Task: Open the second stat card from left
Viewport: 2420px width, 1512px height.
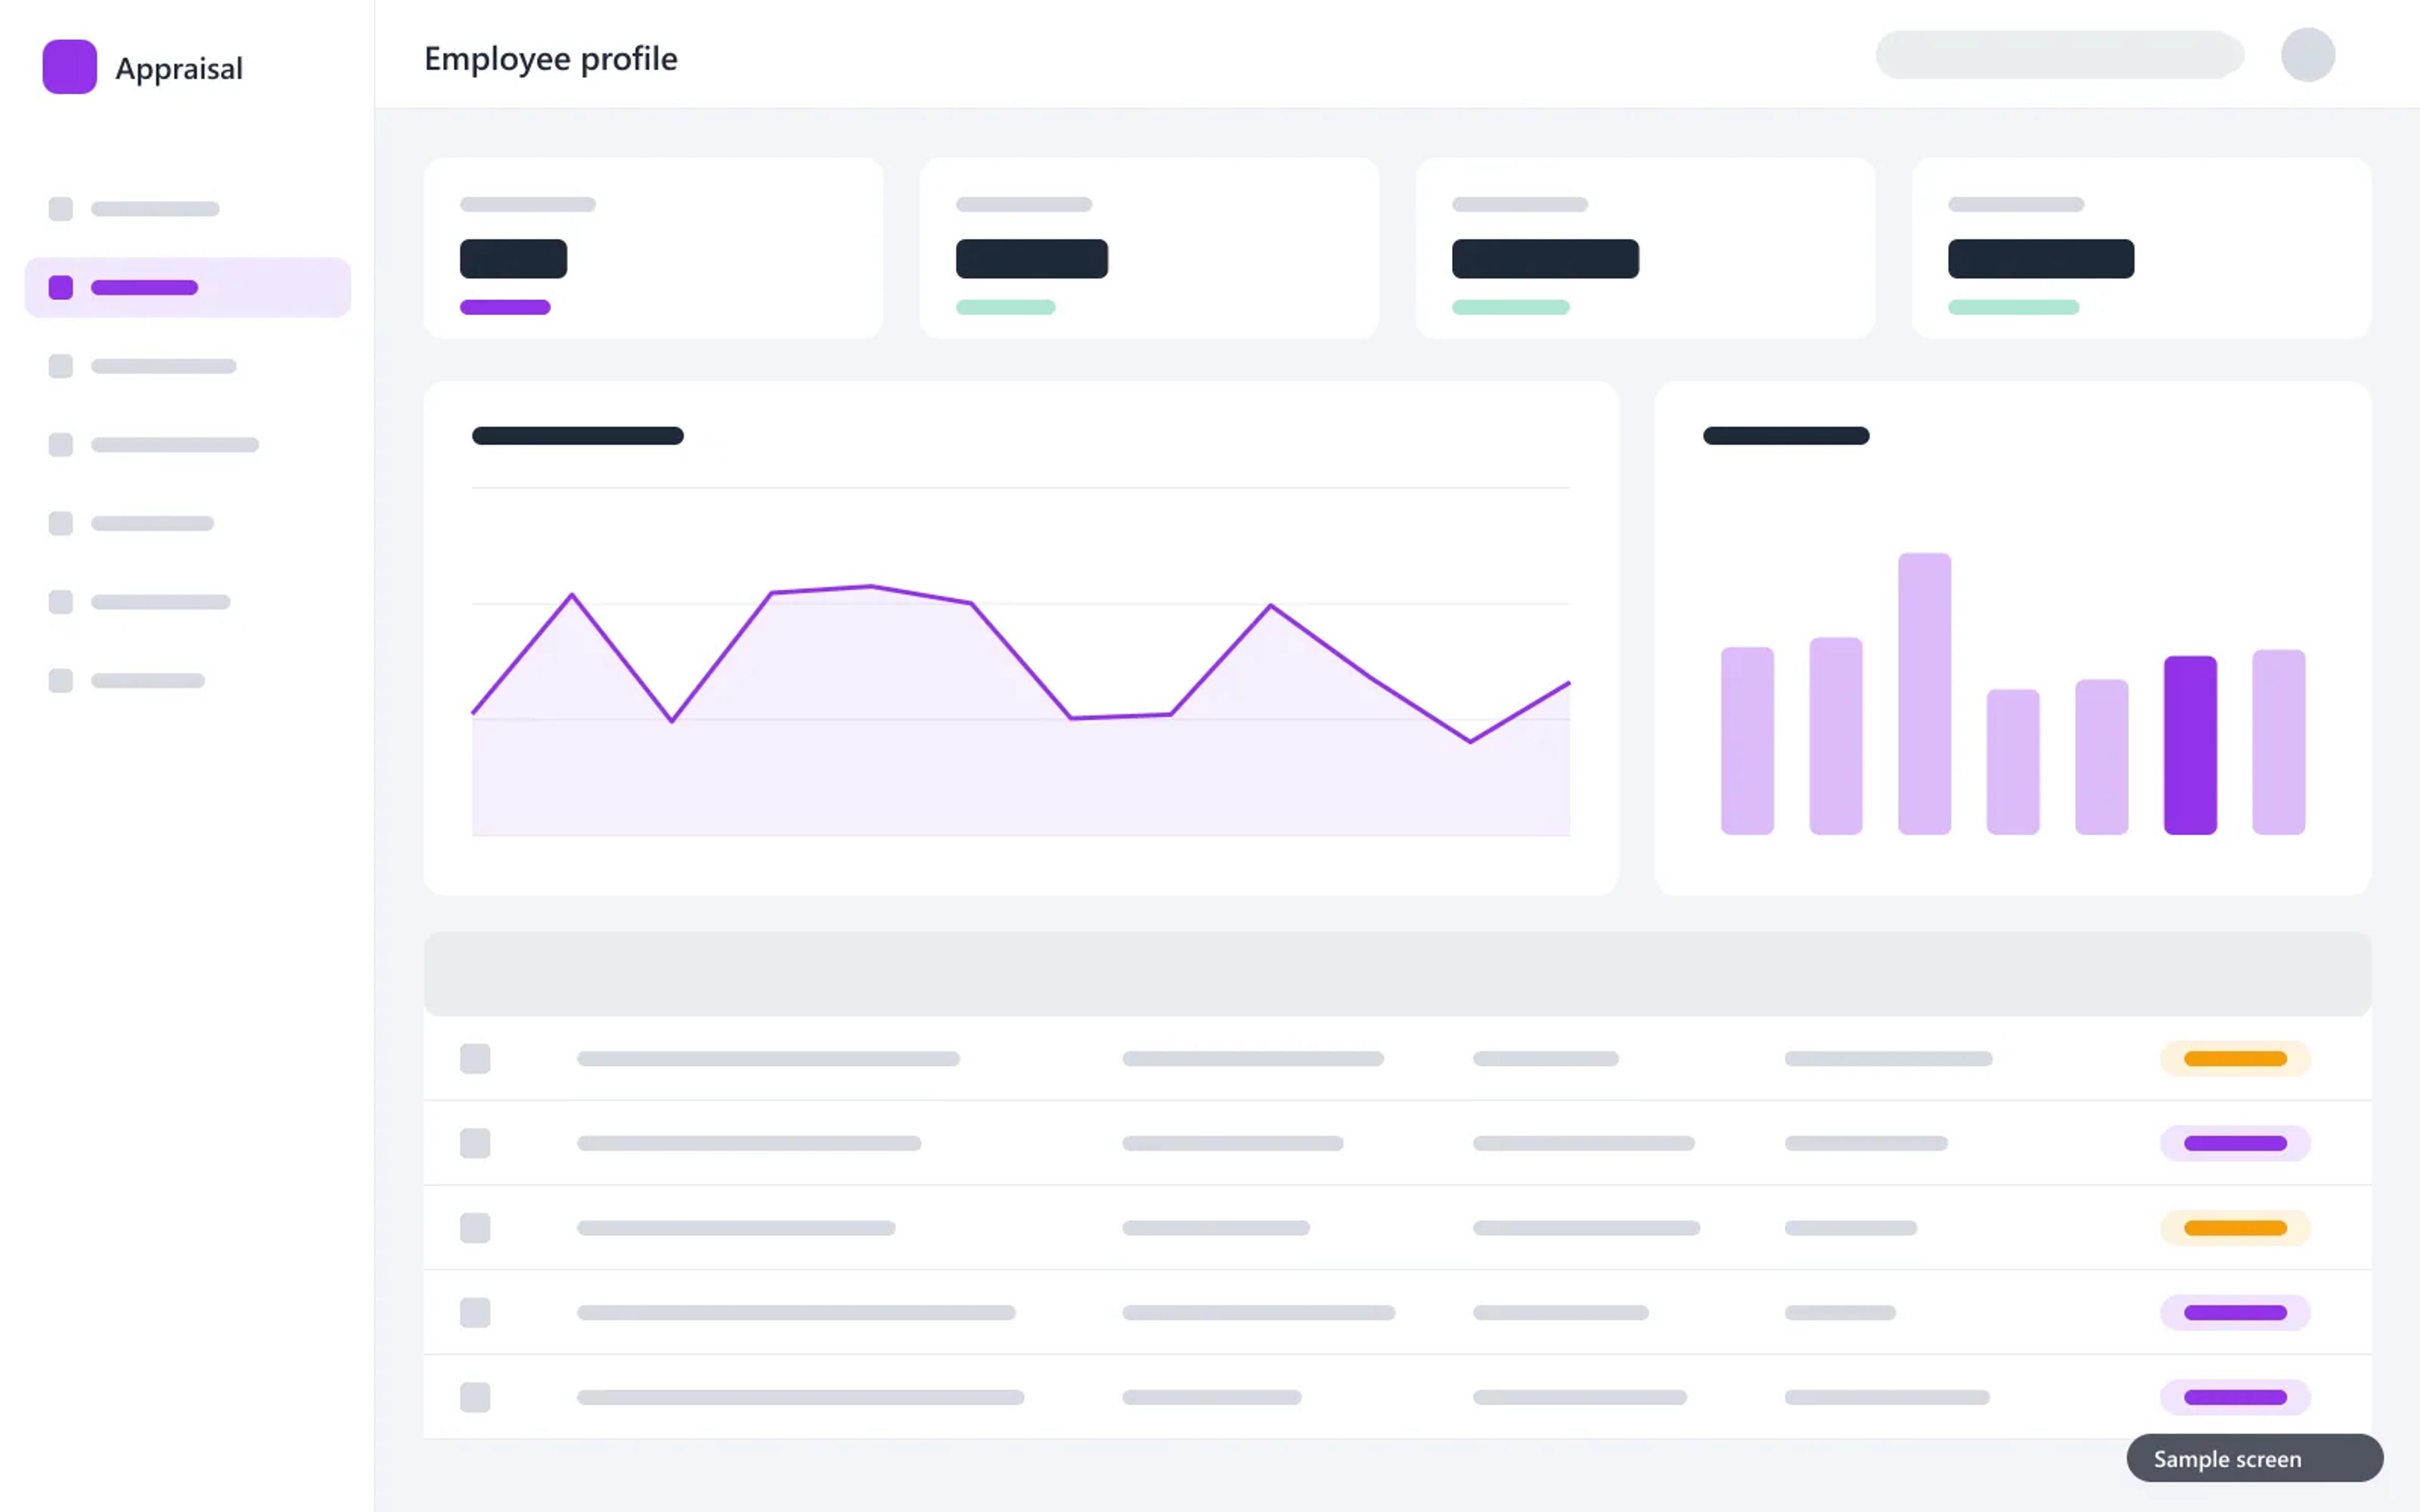Action: 1149,248
